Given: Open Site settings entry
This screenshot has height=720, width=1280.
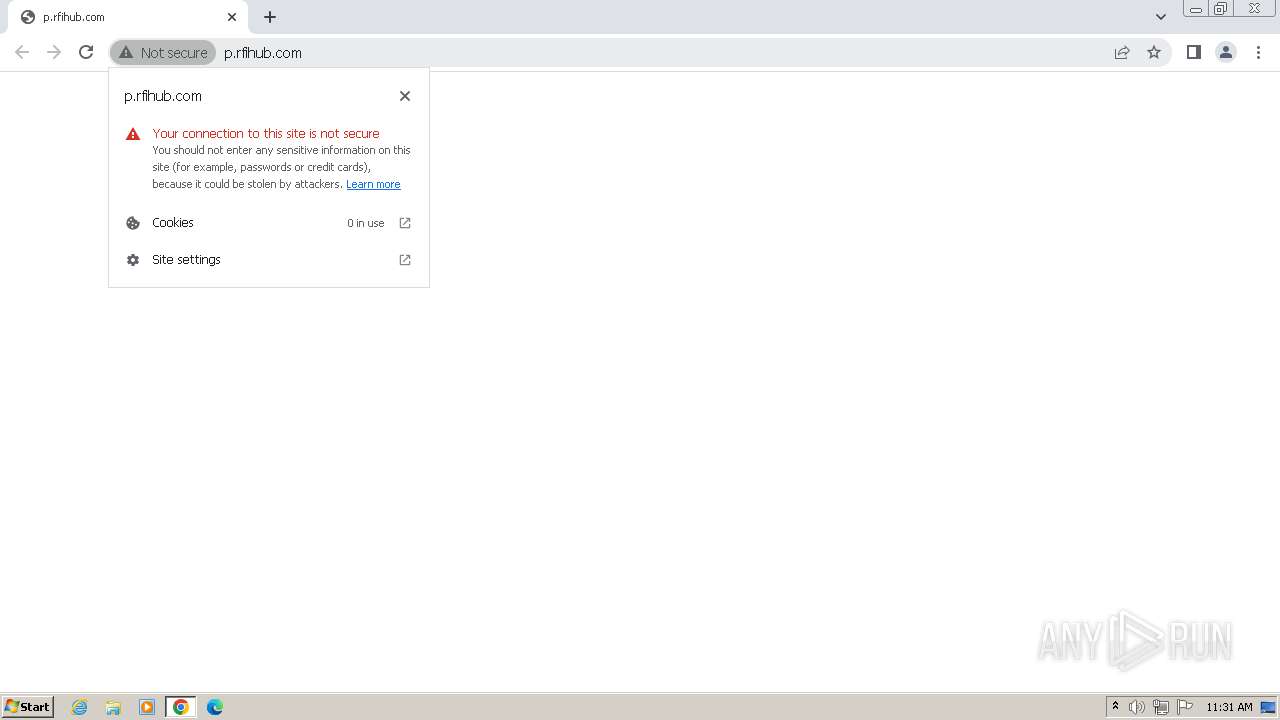Looking at the screenshot, I should click(269, 260).
